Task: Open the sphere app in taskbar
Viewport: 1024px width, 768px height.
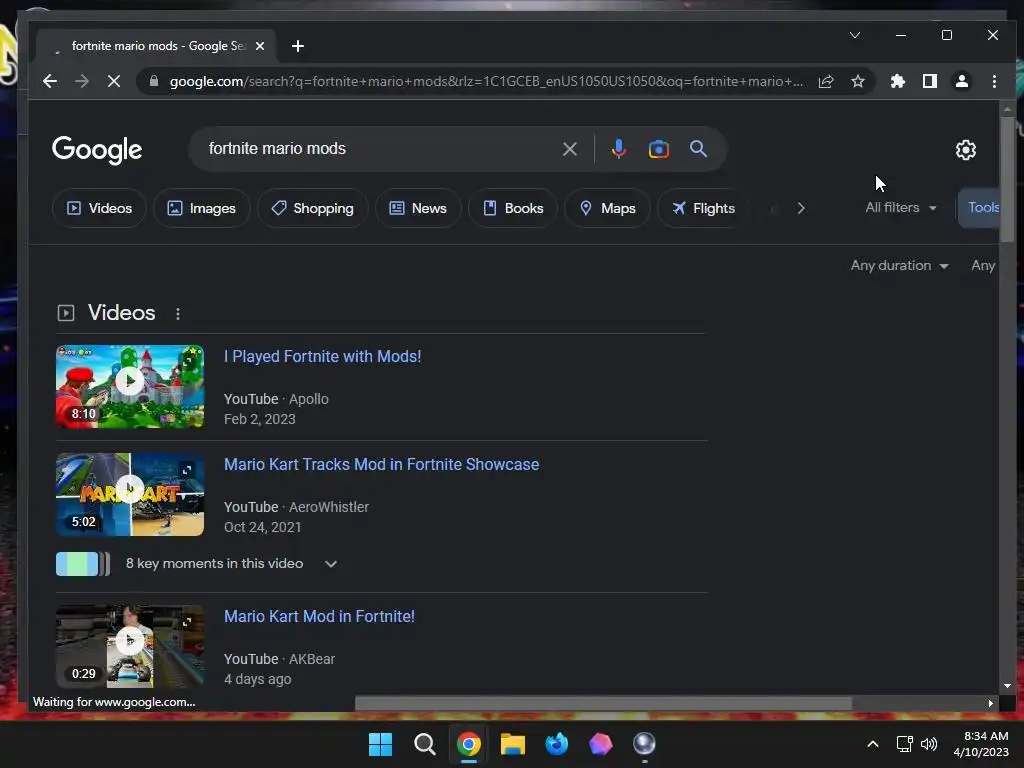Action: tap(645, 744)
